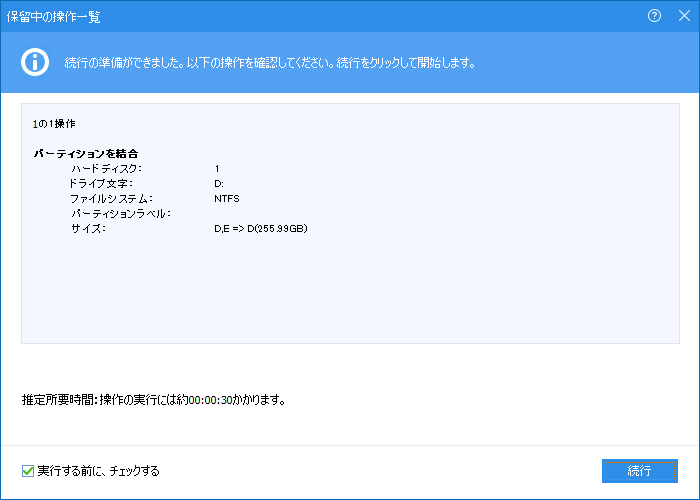Click the 保留中の操作一覧 window title
The width and height of the screenshot is (700, 500).
pos(53,17)
